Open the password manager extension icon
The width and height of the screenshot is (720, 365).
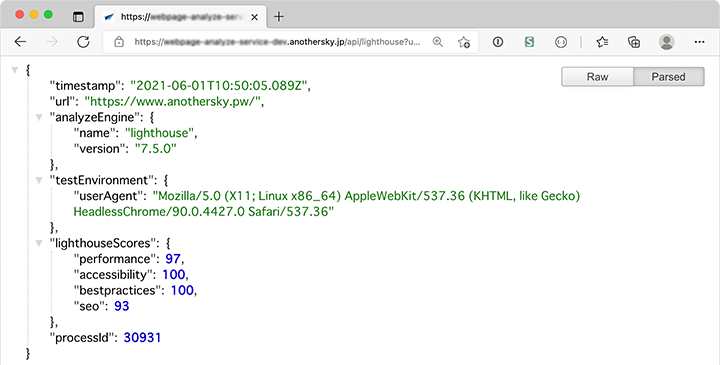pos(498,42)
